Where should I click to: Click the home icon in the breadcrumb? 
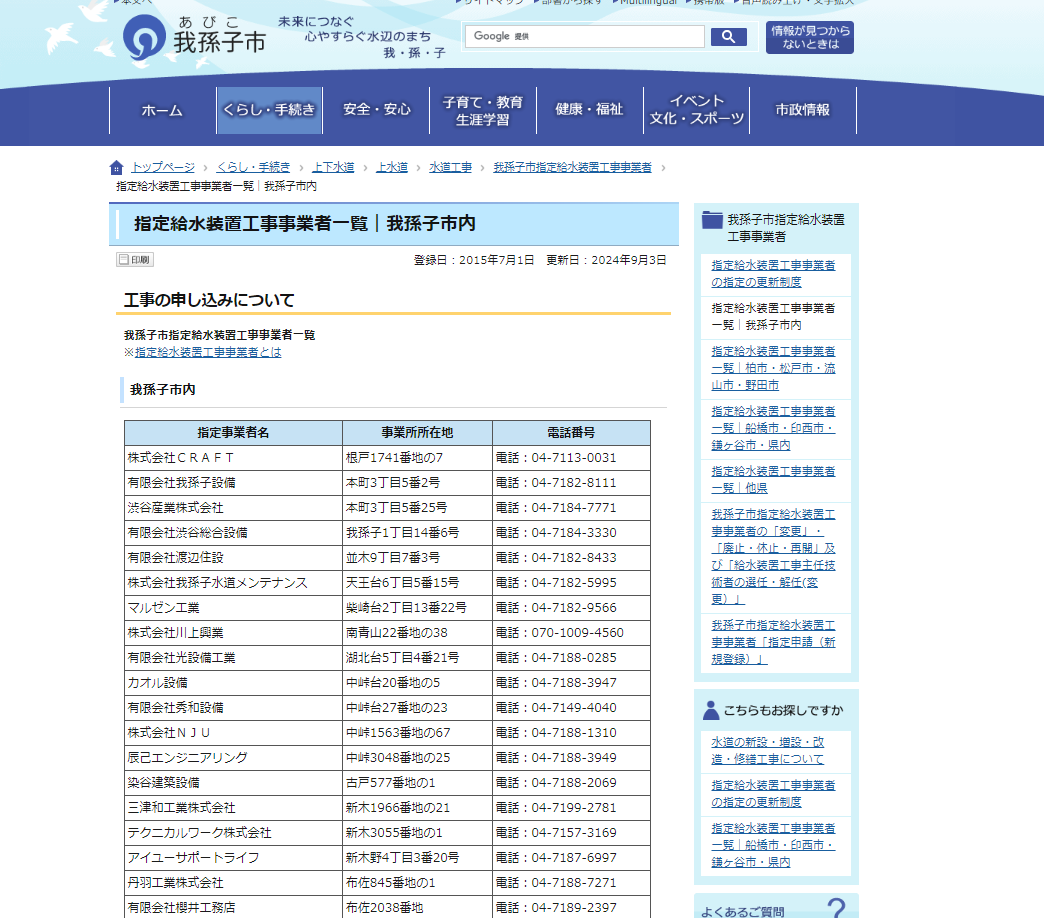[x=117, y=168]
